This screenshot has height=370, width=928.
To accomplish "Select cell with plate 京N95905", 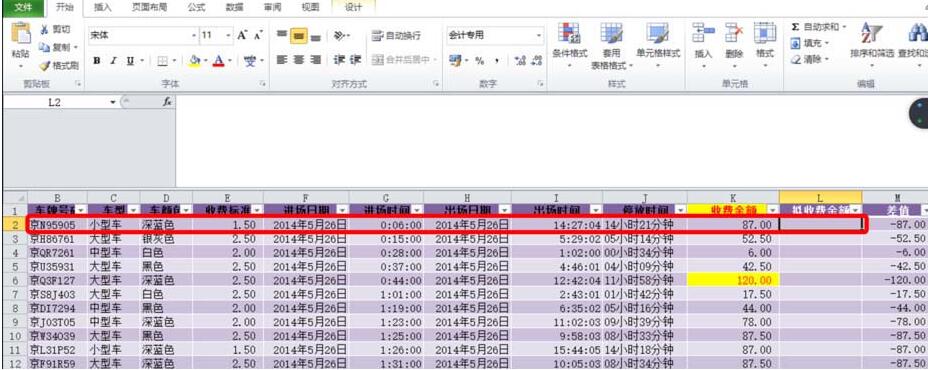I will pyautogui.click(x=57, y=224).
